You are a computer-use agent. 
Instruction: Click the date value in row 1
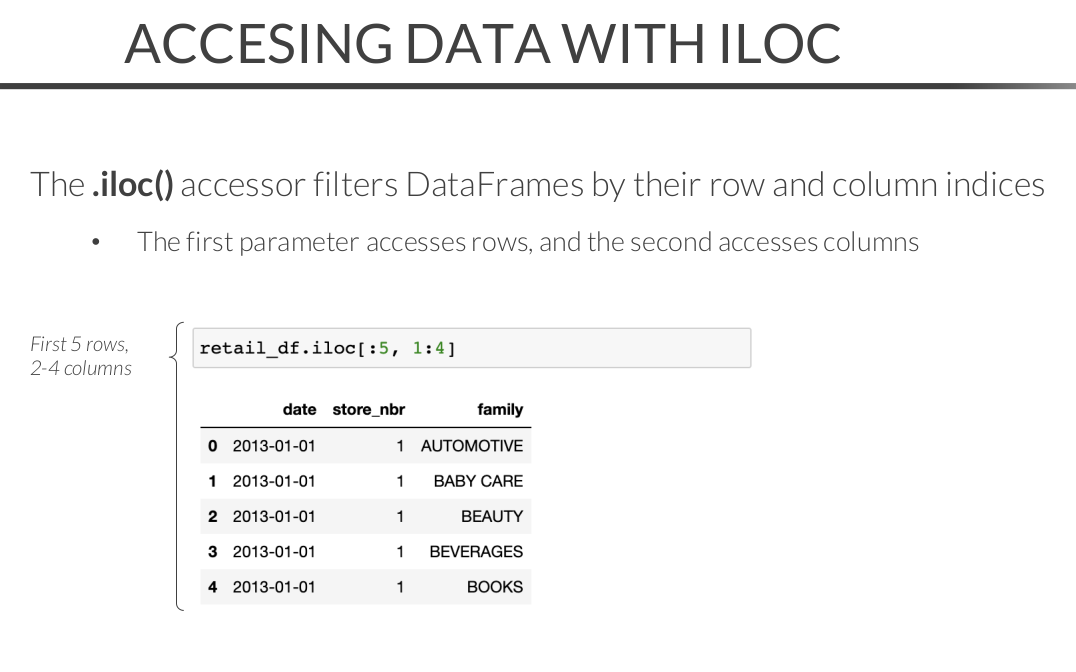pos(273,481)
